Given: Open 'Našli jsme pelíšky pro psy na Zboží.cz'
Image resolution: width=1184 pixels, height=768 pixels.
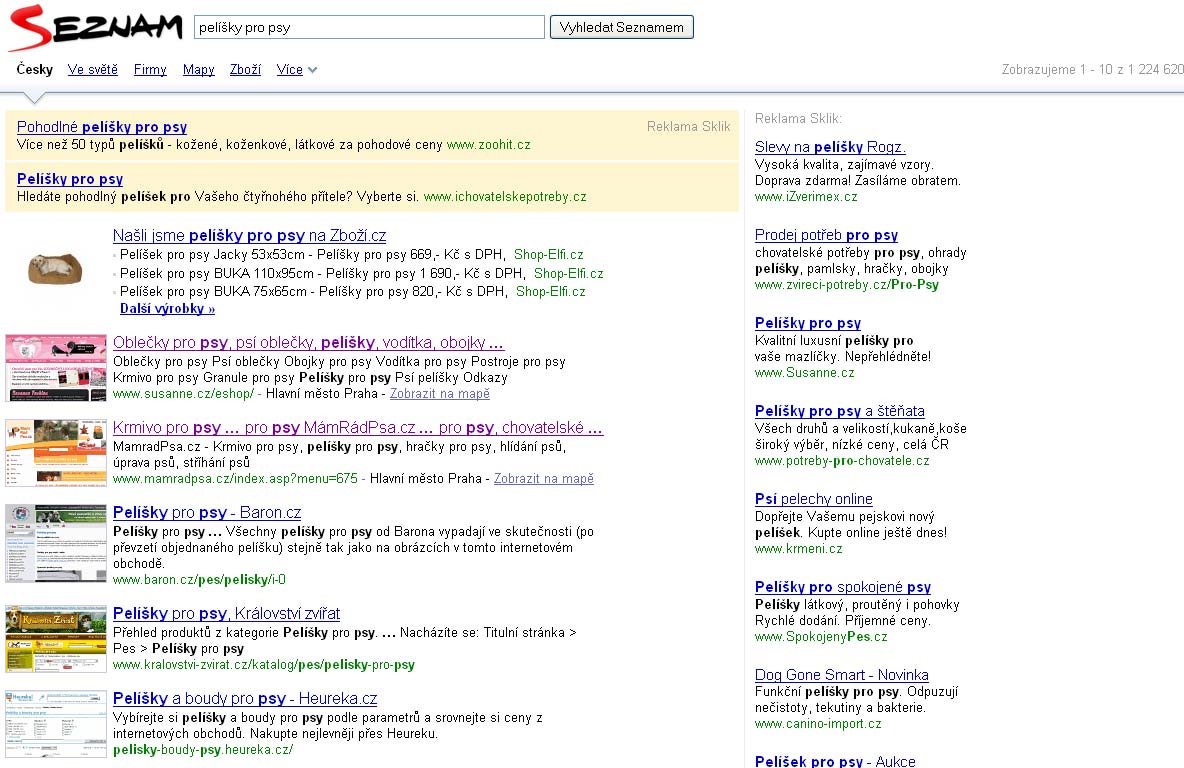Looking at the screenshot, I should [249, 236].
